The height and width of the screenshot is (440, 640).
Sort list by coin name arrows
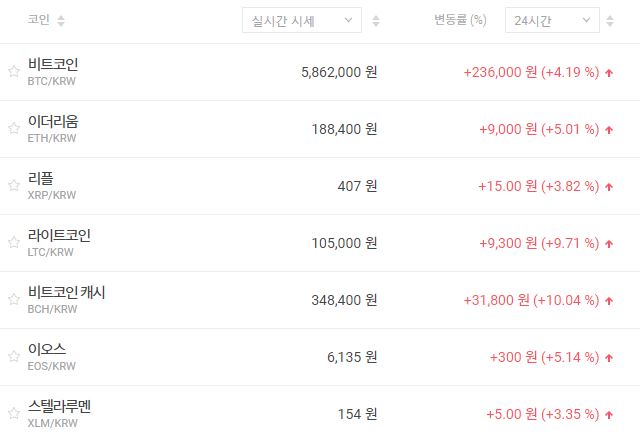click(61, 21)
